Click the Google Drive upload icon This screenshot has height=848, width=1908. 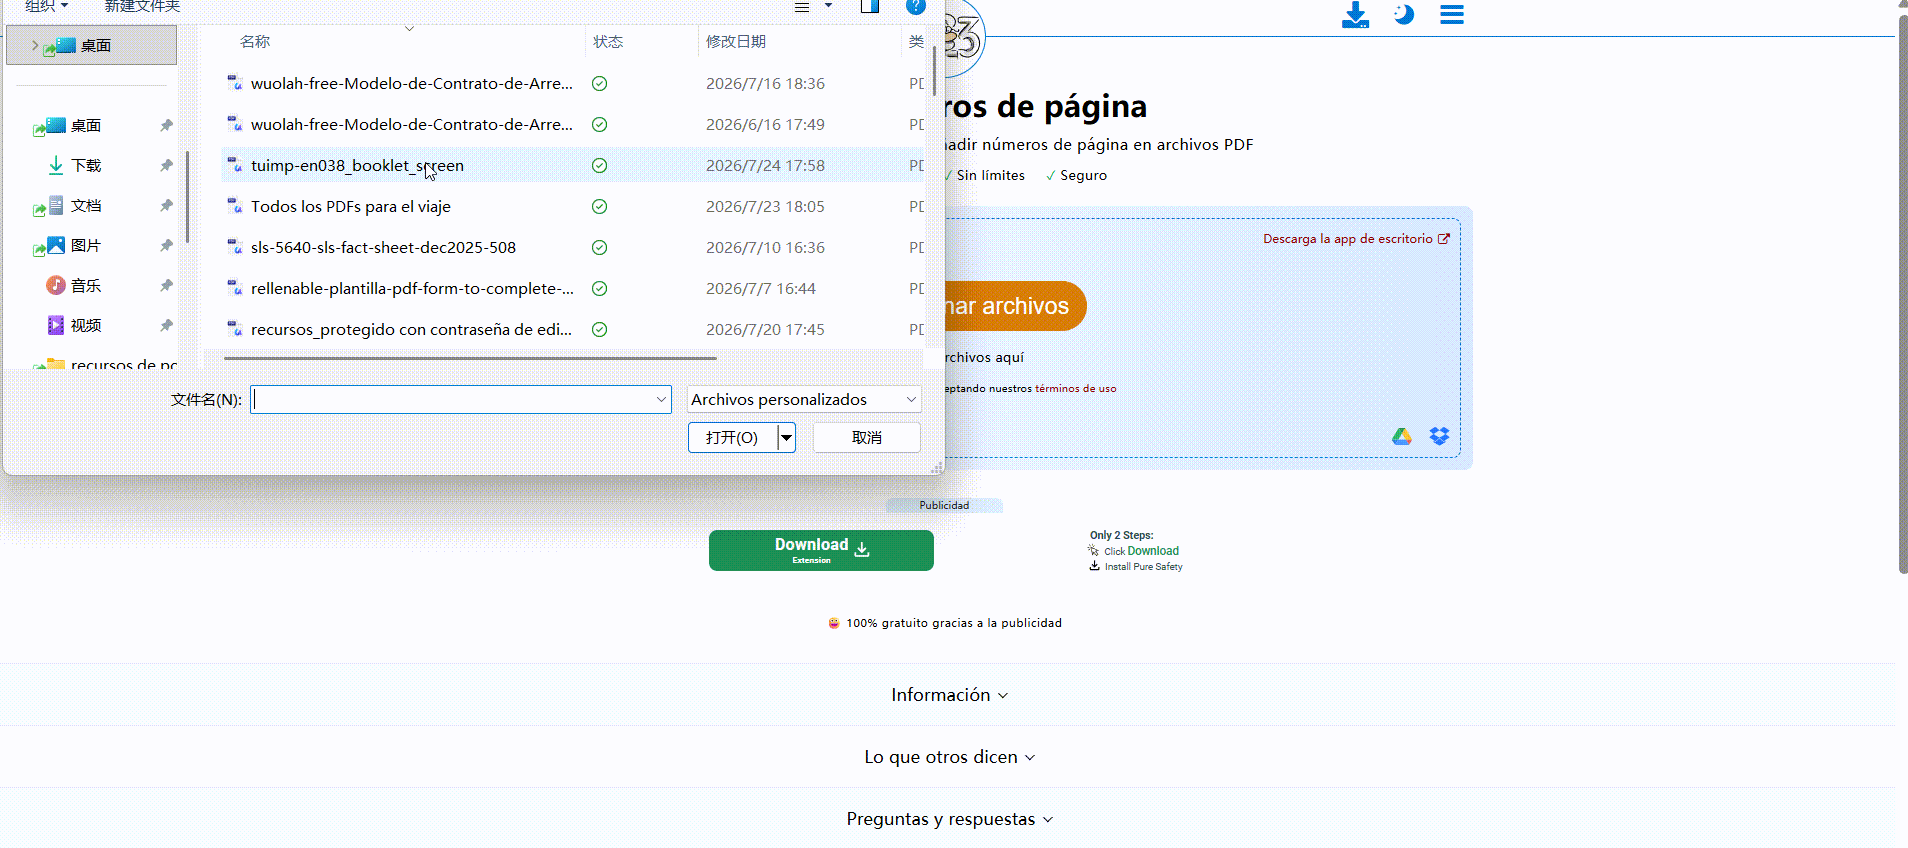[1402, 437]
